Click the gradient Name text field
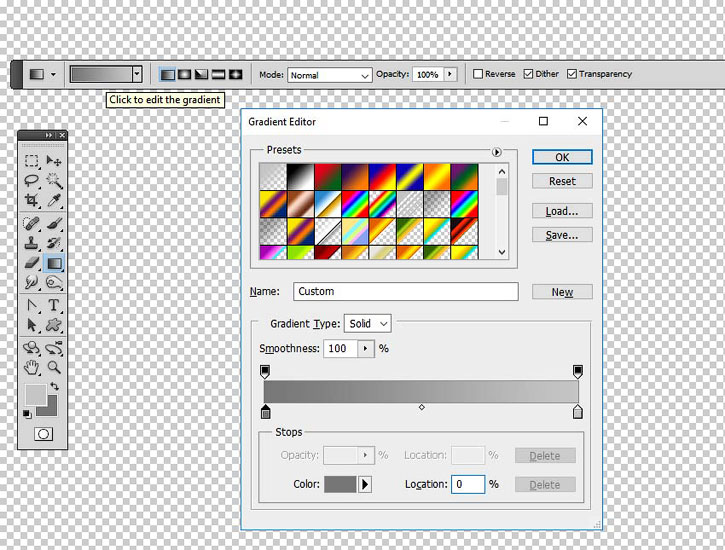Viewport: 725px width, 550px height. pyautogui.click(x=406, y=292)
